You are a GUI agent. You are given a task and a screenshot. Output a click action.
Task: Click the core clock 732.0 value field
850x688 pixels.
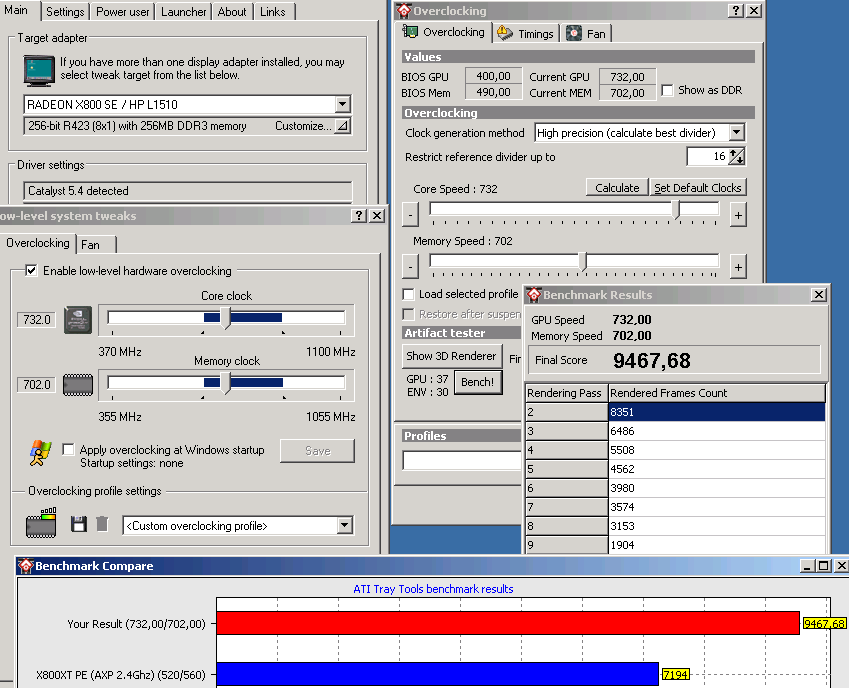36,319
